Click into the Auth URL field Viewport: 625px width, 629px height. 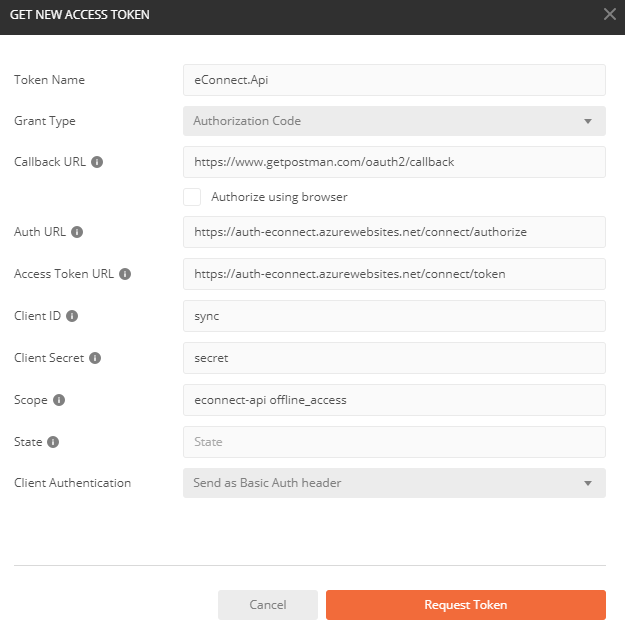pyautogui.click(x=394, y=232)
